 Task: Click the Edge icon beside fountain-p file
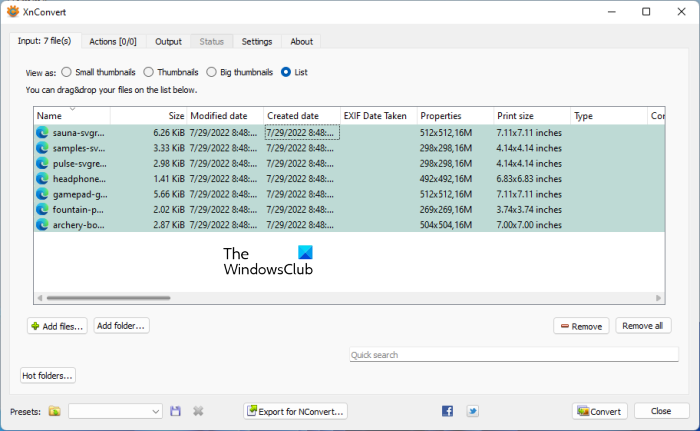tap(42, 209)
